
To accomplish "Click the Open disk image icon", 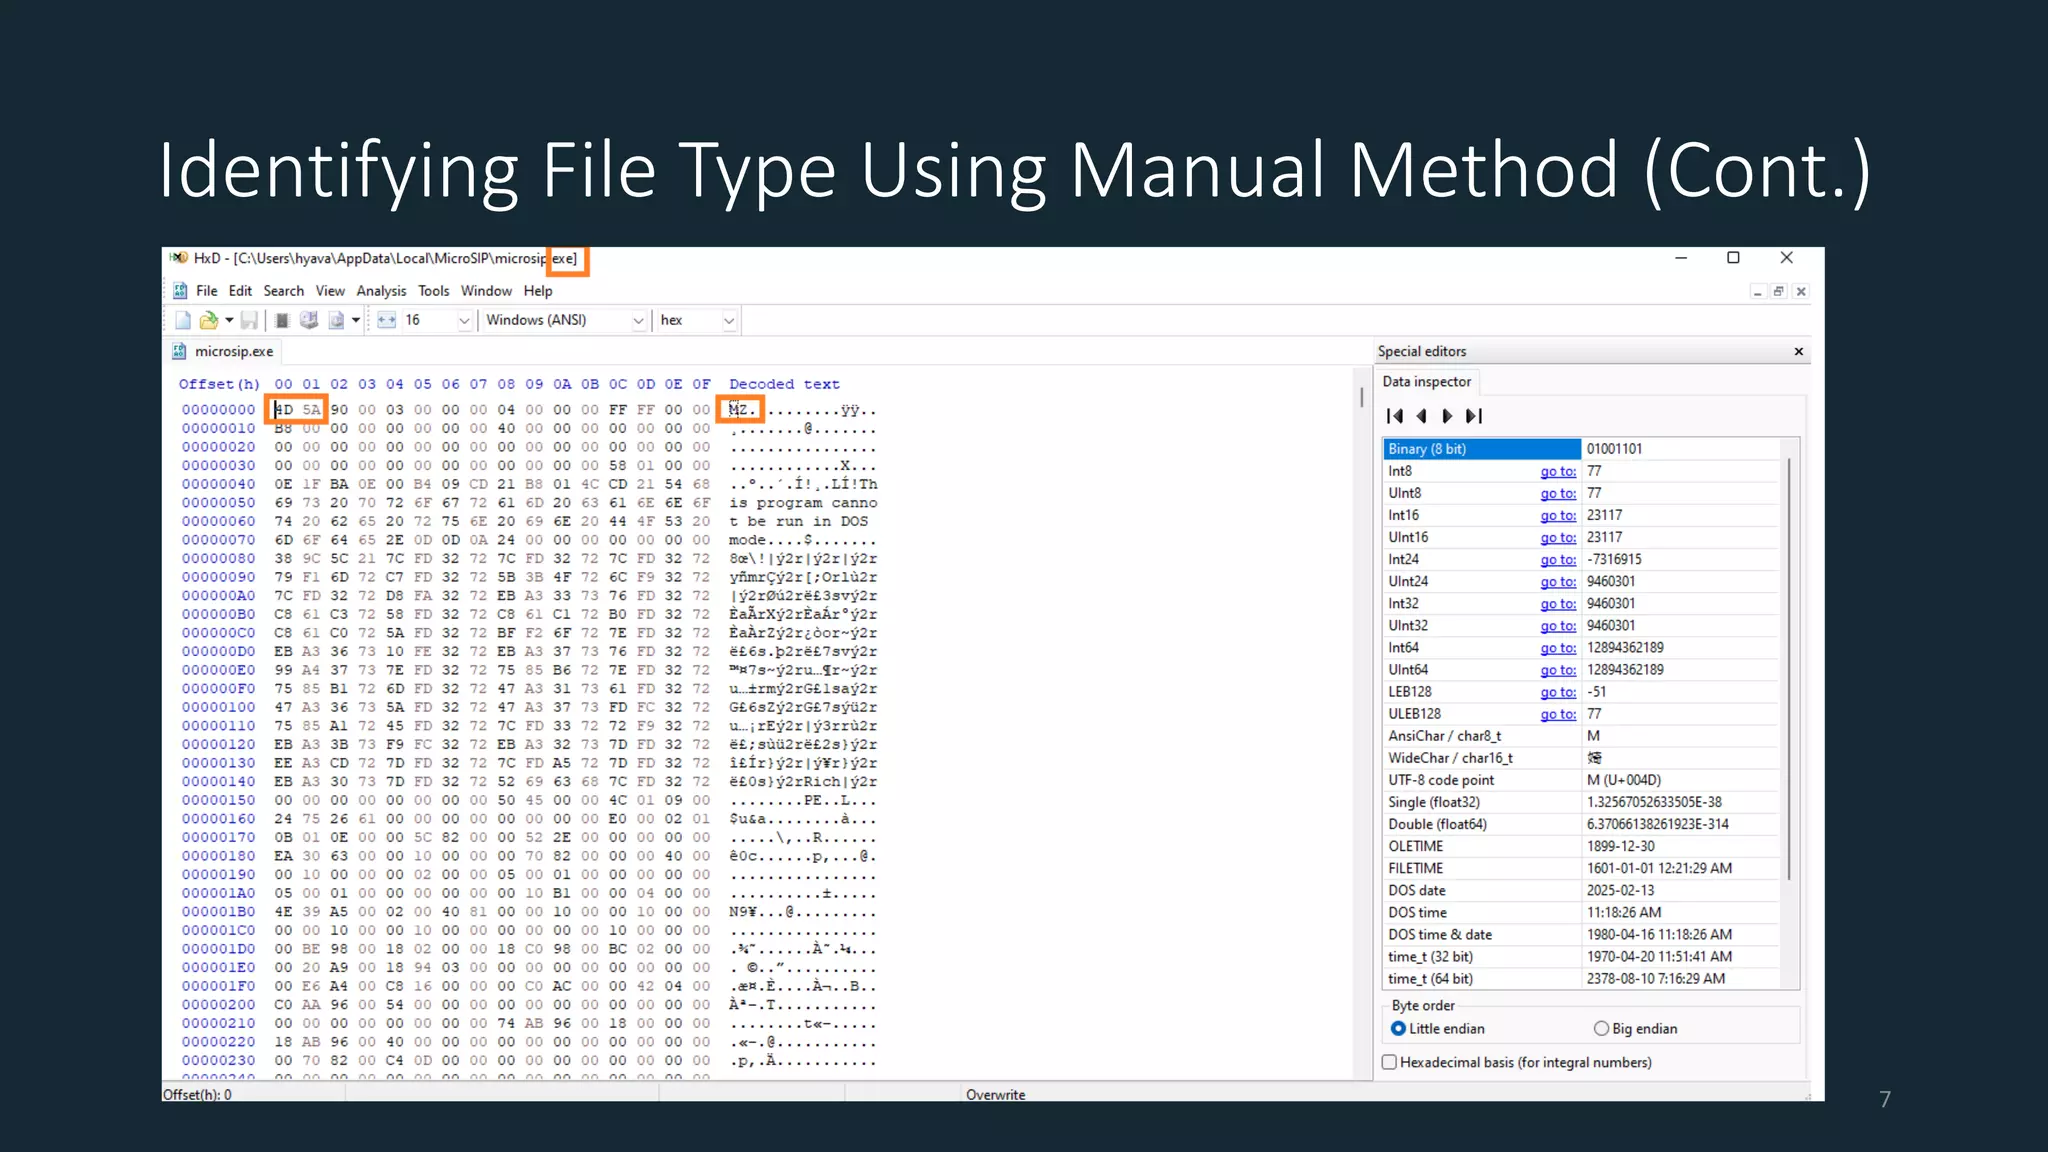I will [x=336, y=320].
